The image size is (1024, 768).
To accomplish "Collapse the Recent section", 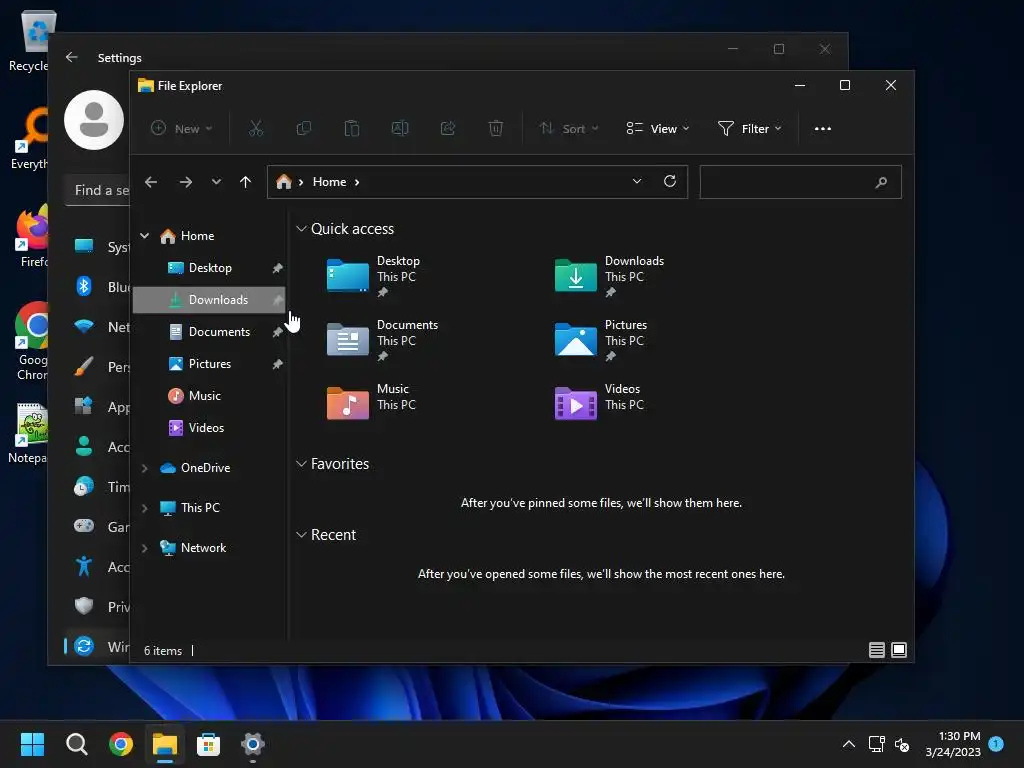I will point(301,535).
